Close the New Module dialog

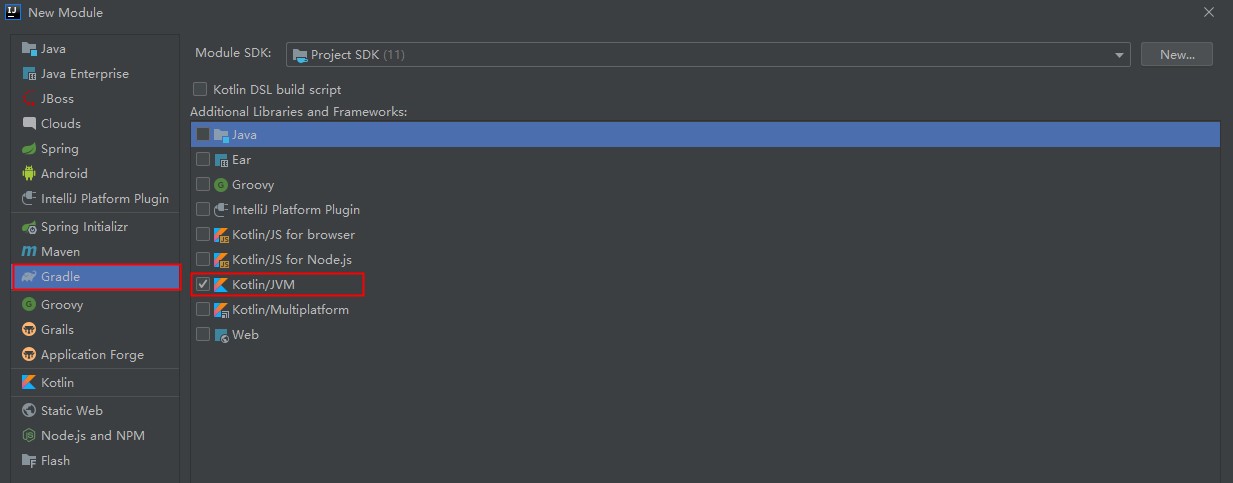point(1211,11)
